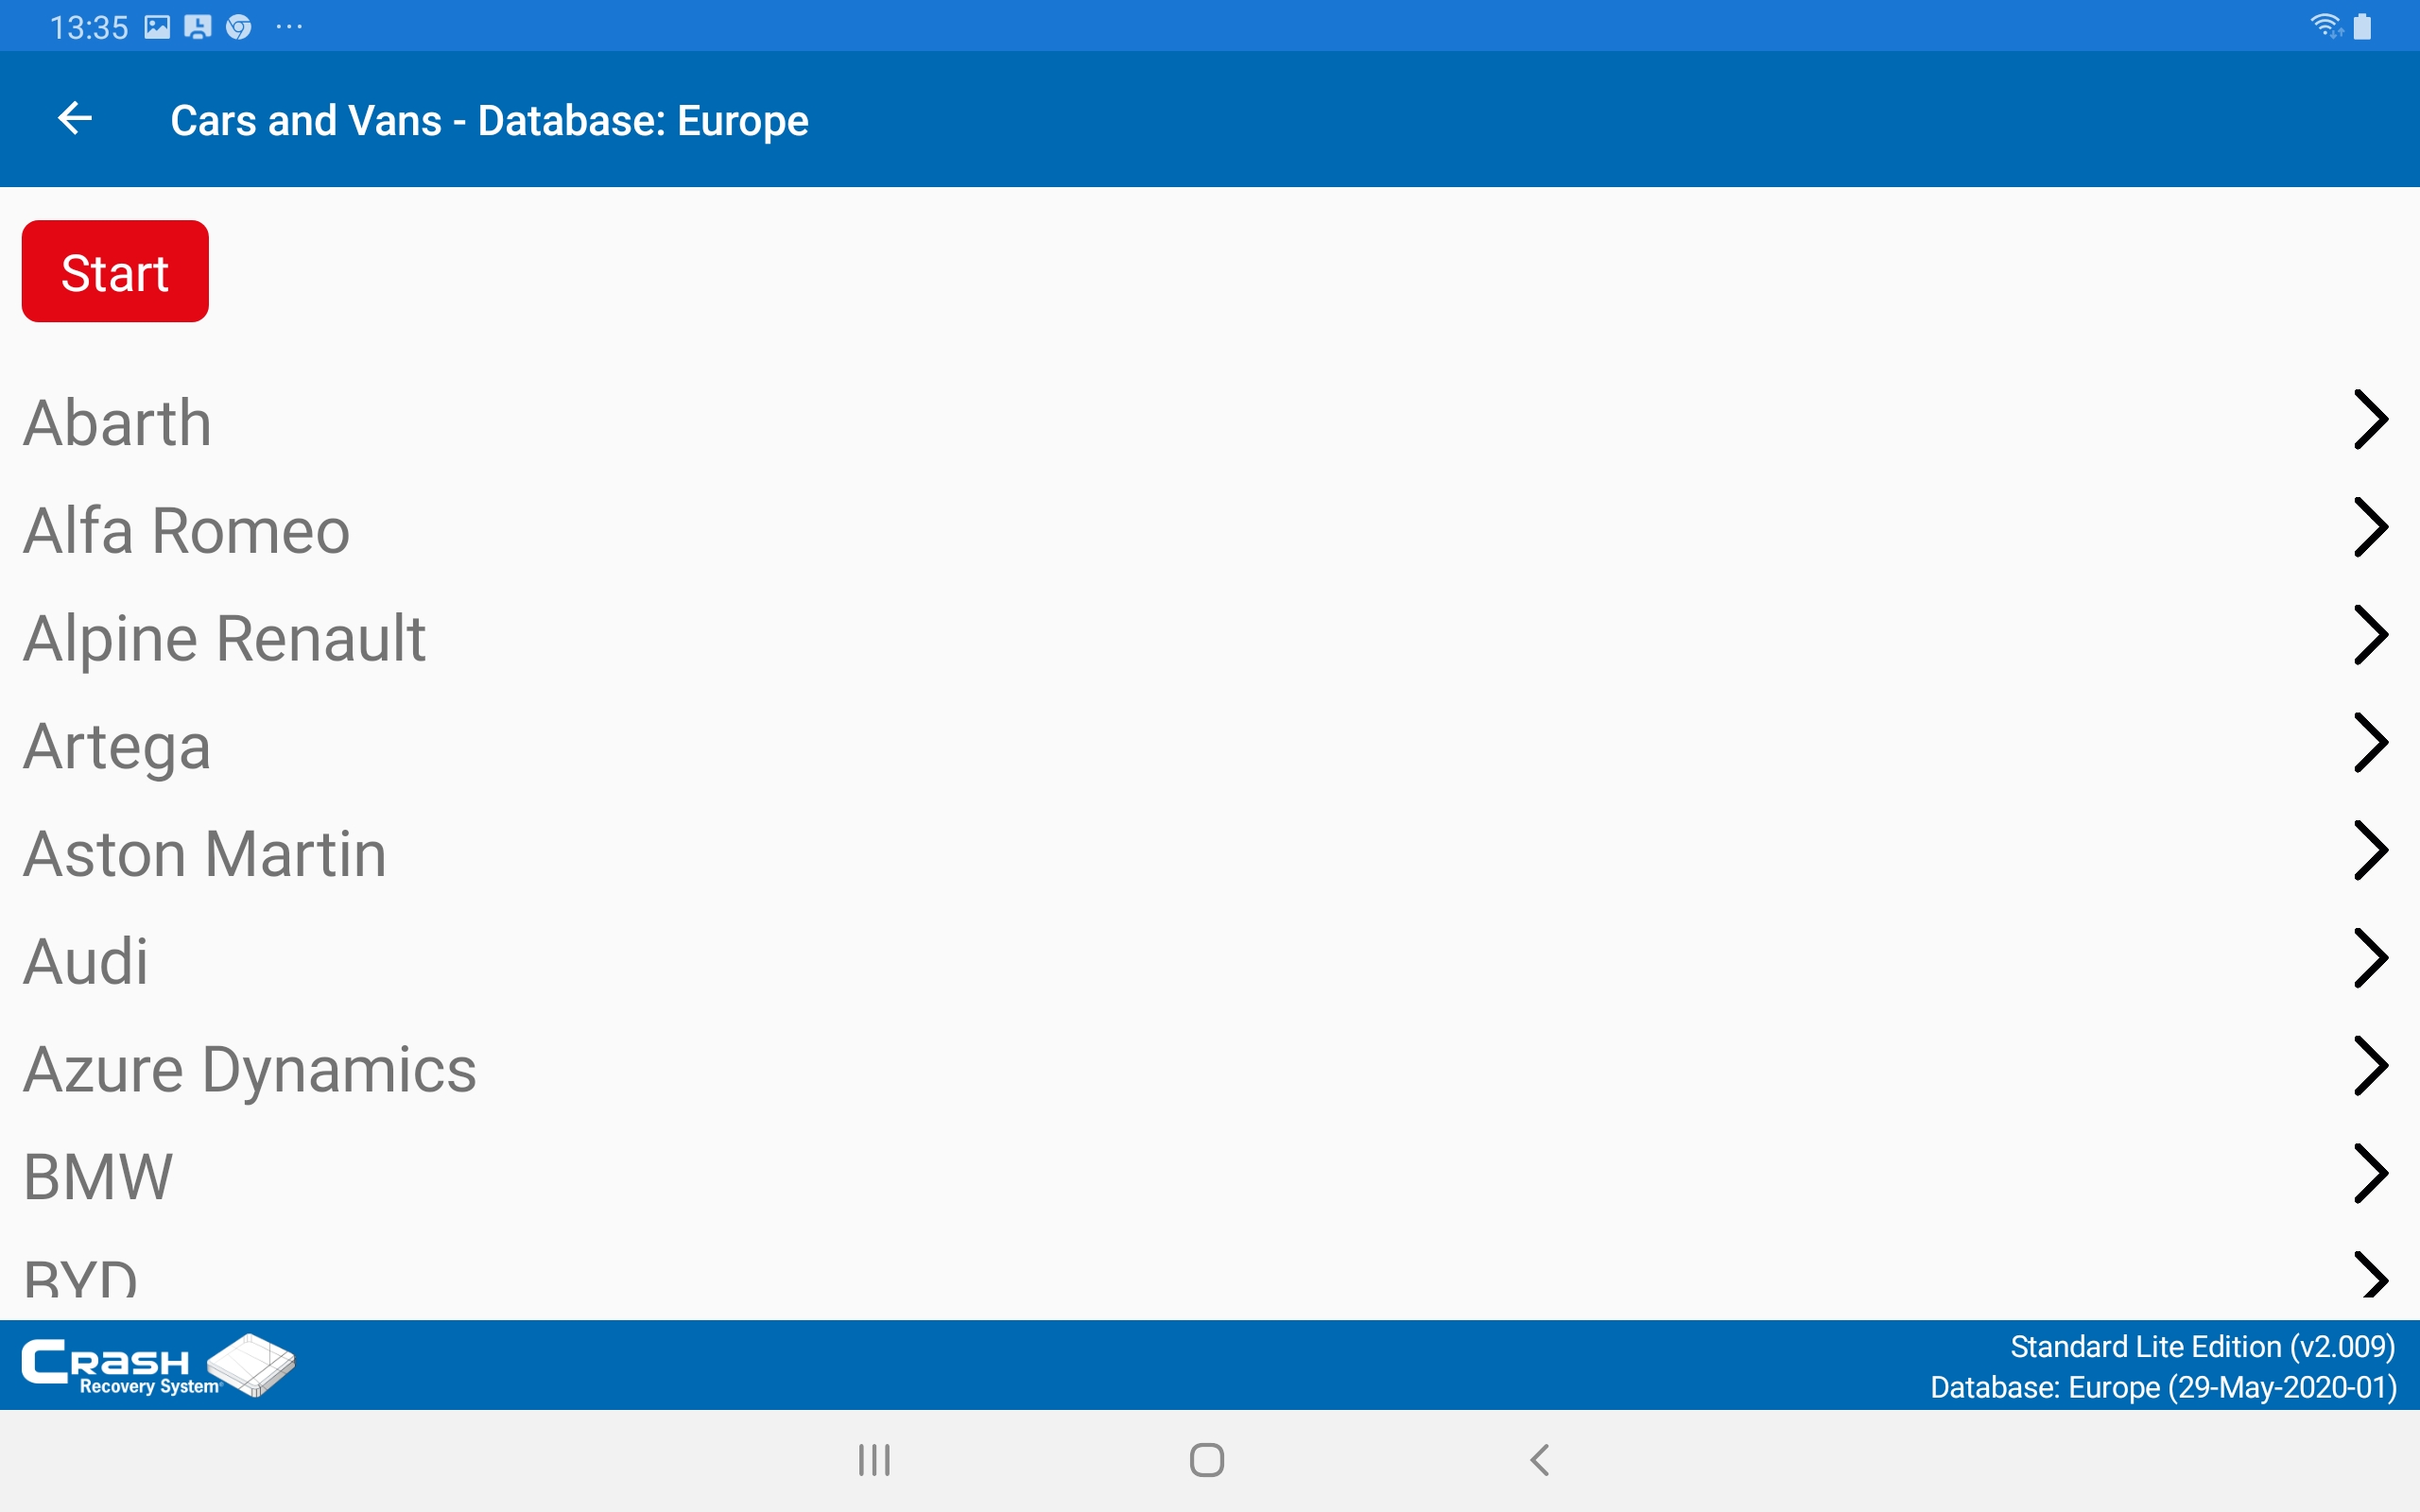Tap Standard Lite Edition version text
Screen dimensions: 2420x1512
point(2202,1347)
